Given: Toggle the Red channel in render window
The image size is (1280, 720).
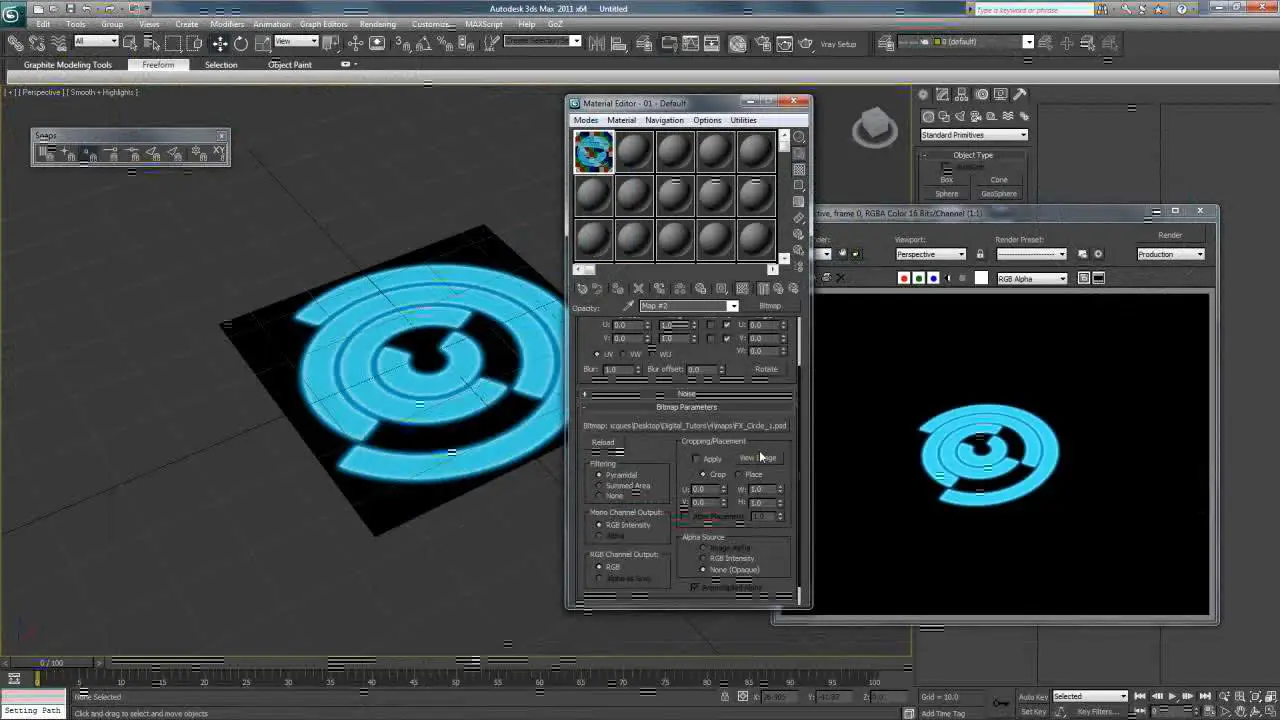Looking at the screenshot, I should 904,279.
